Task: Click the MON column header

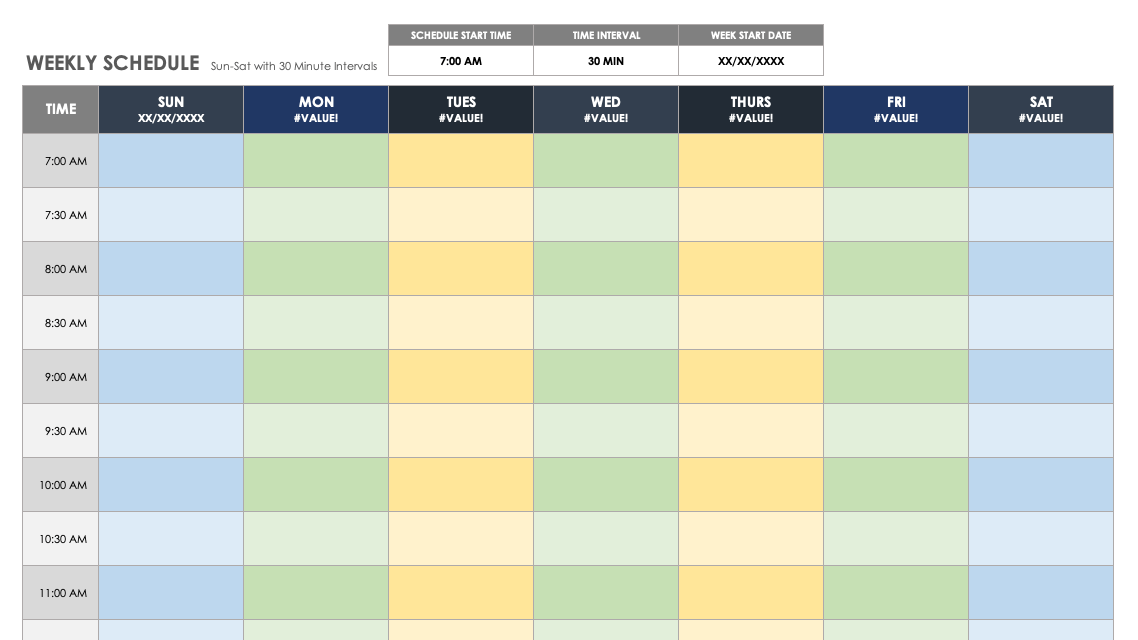Action: (x=316, y=109)
